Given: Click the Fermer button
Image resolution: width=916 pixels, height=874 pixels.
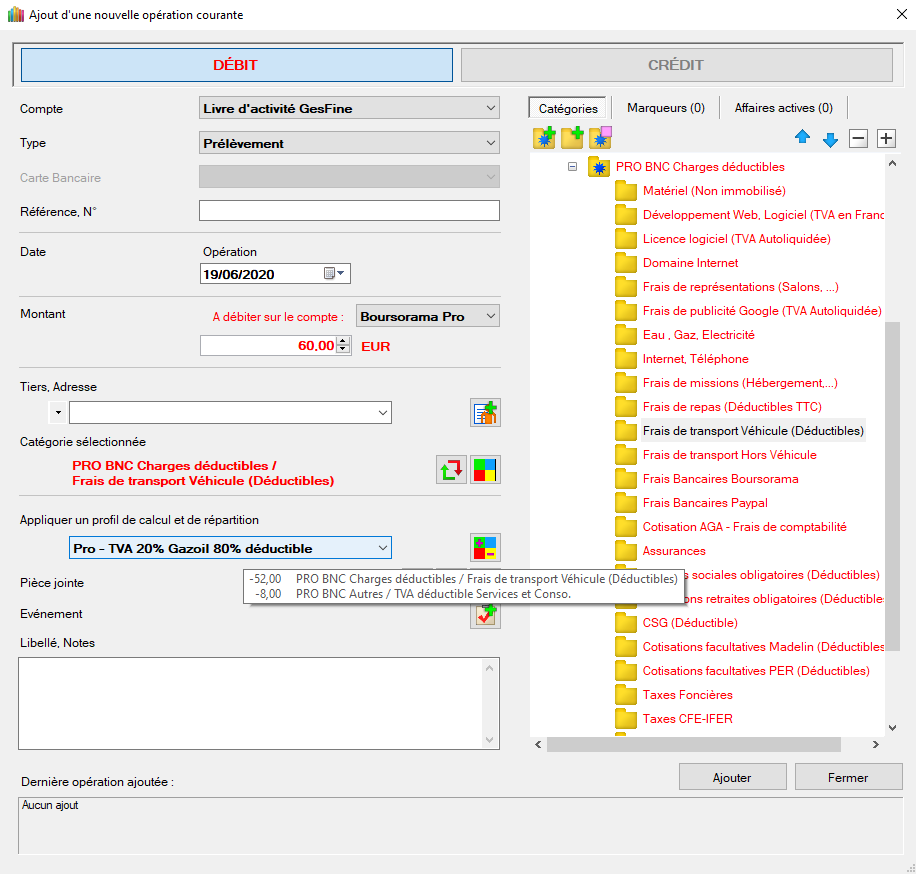Looking at the screenshot, I should tap(848, 777).
